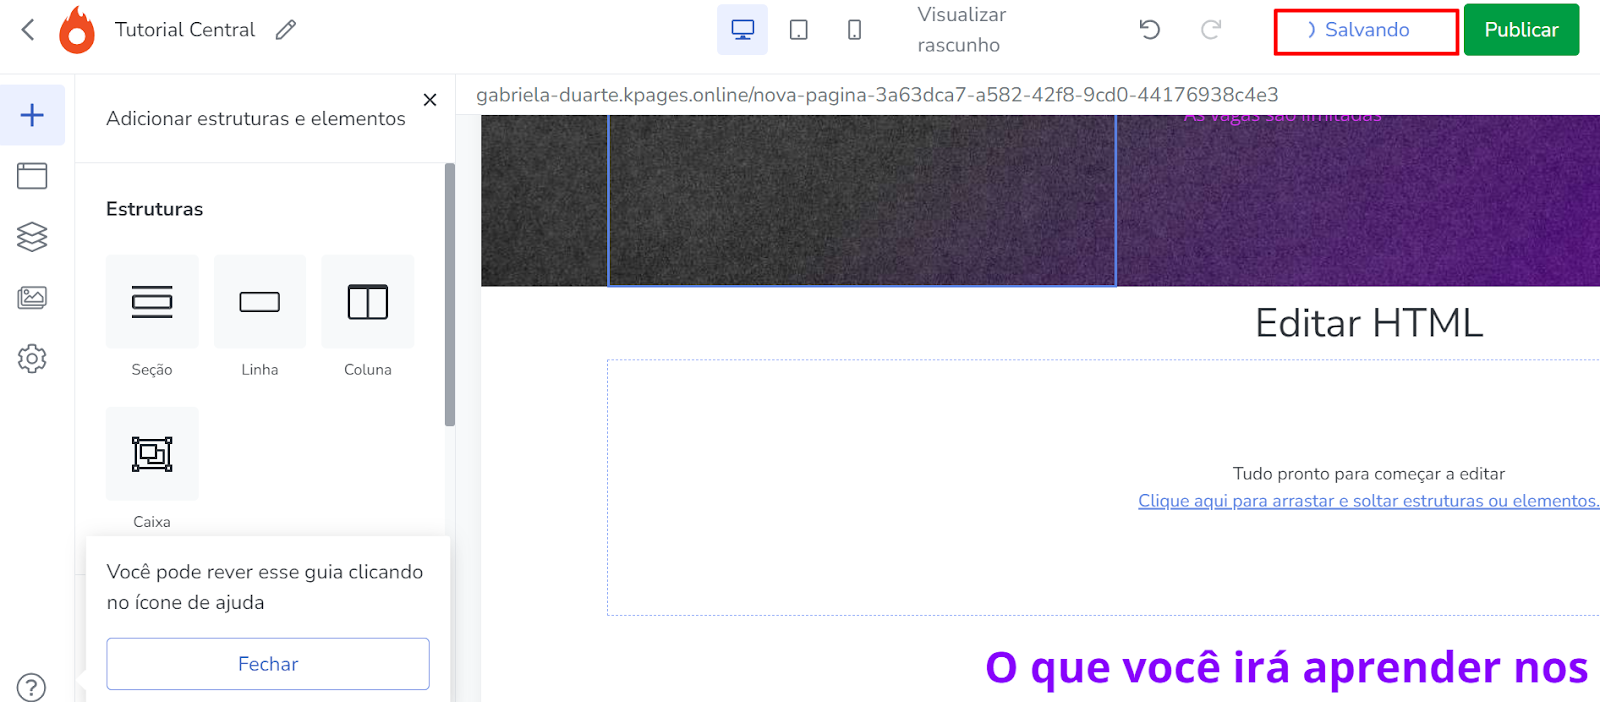Open the add elements plus icon

click(x=32, y=115)
